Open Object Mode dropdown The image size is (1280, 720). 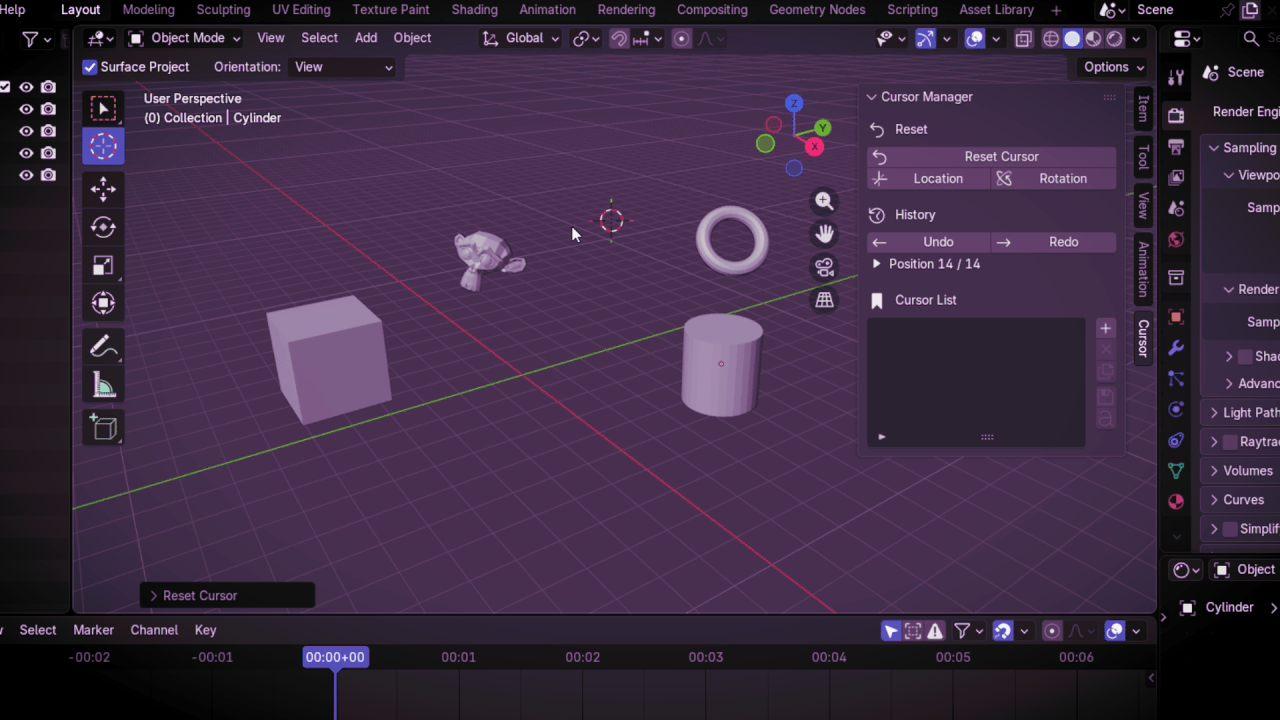click(x=184, y=38)
